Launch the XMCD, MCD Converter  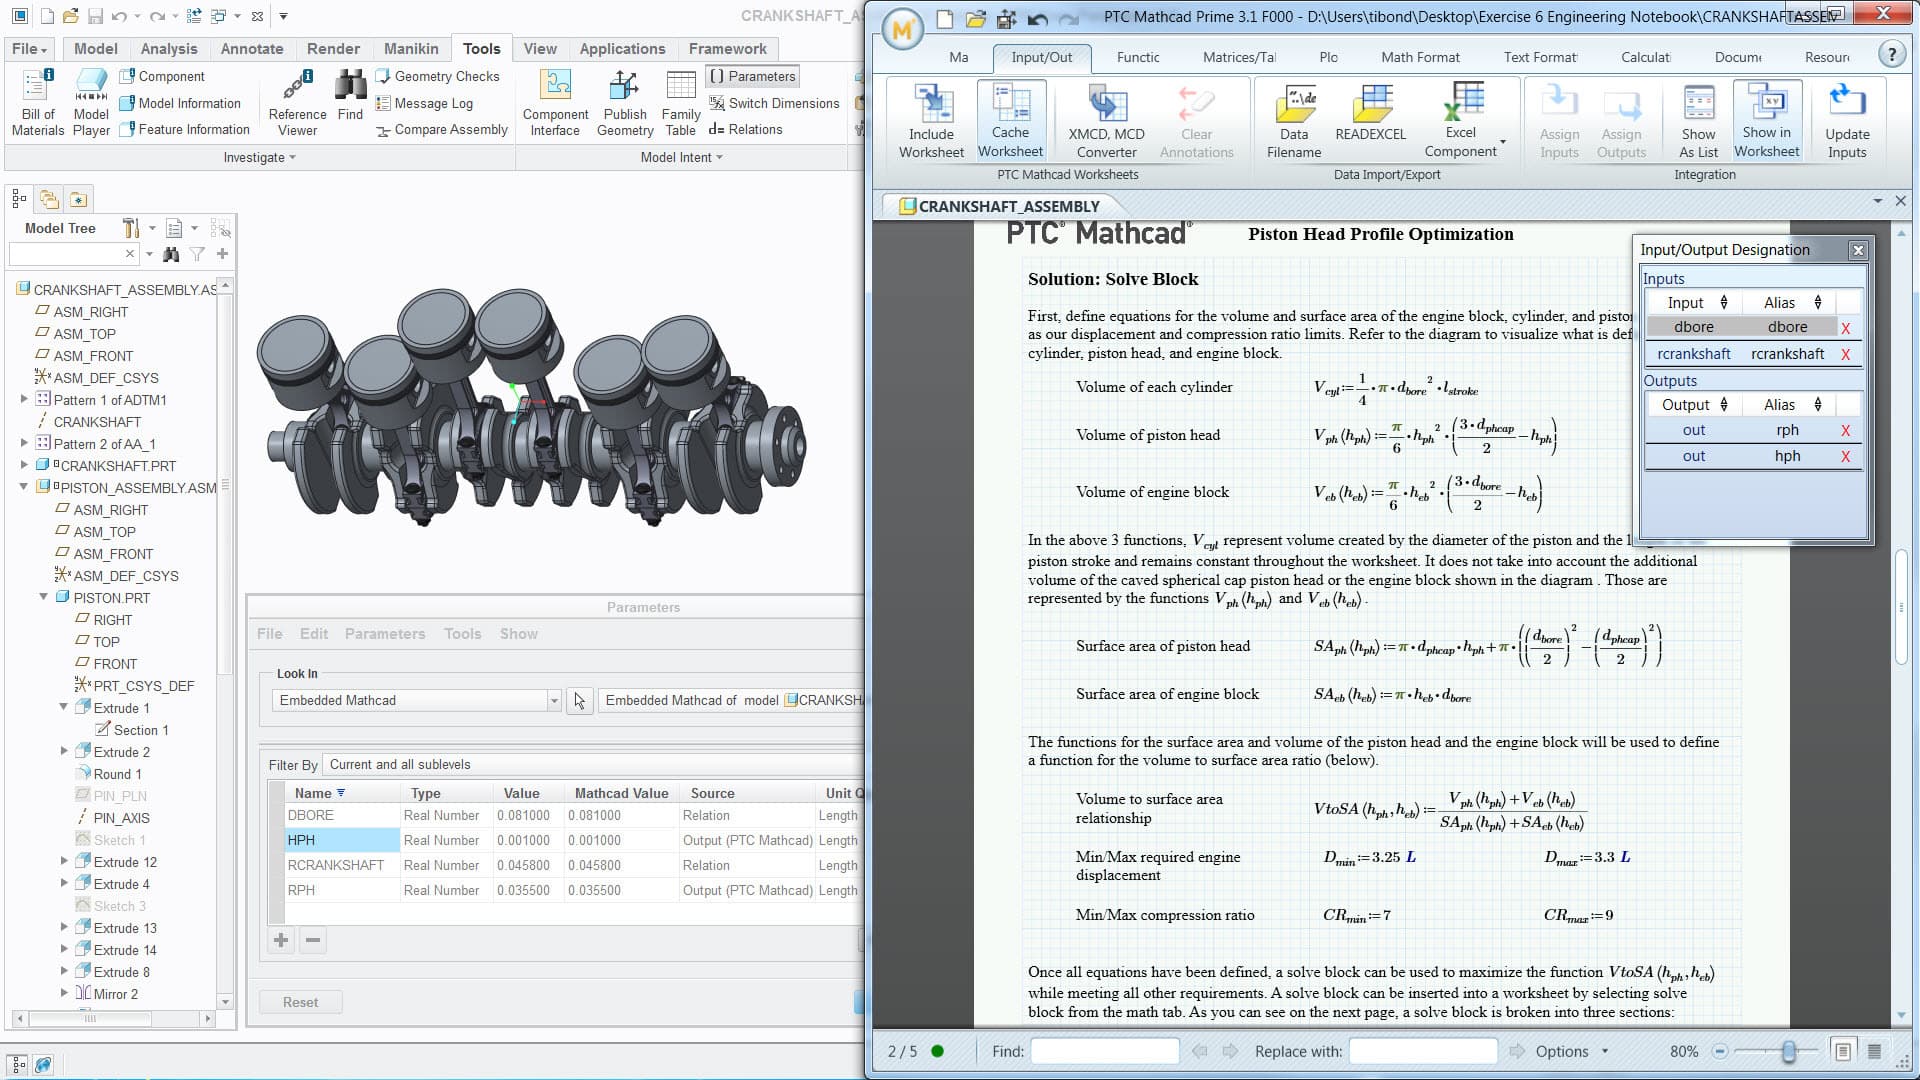point(1105,118)
